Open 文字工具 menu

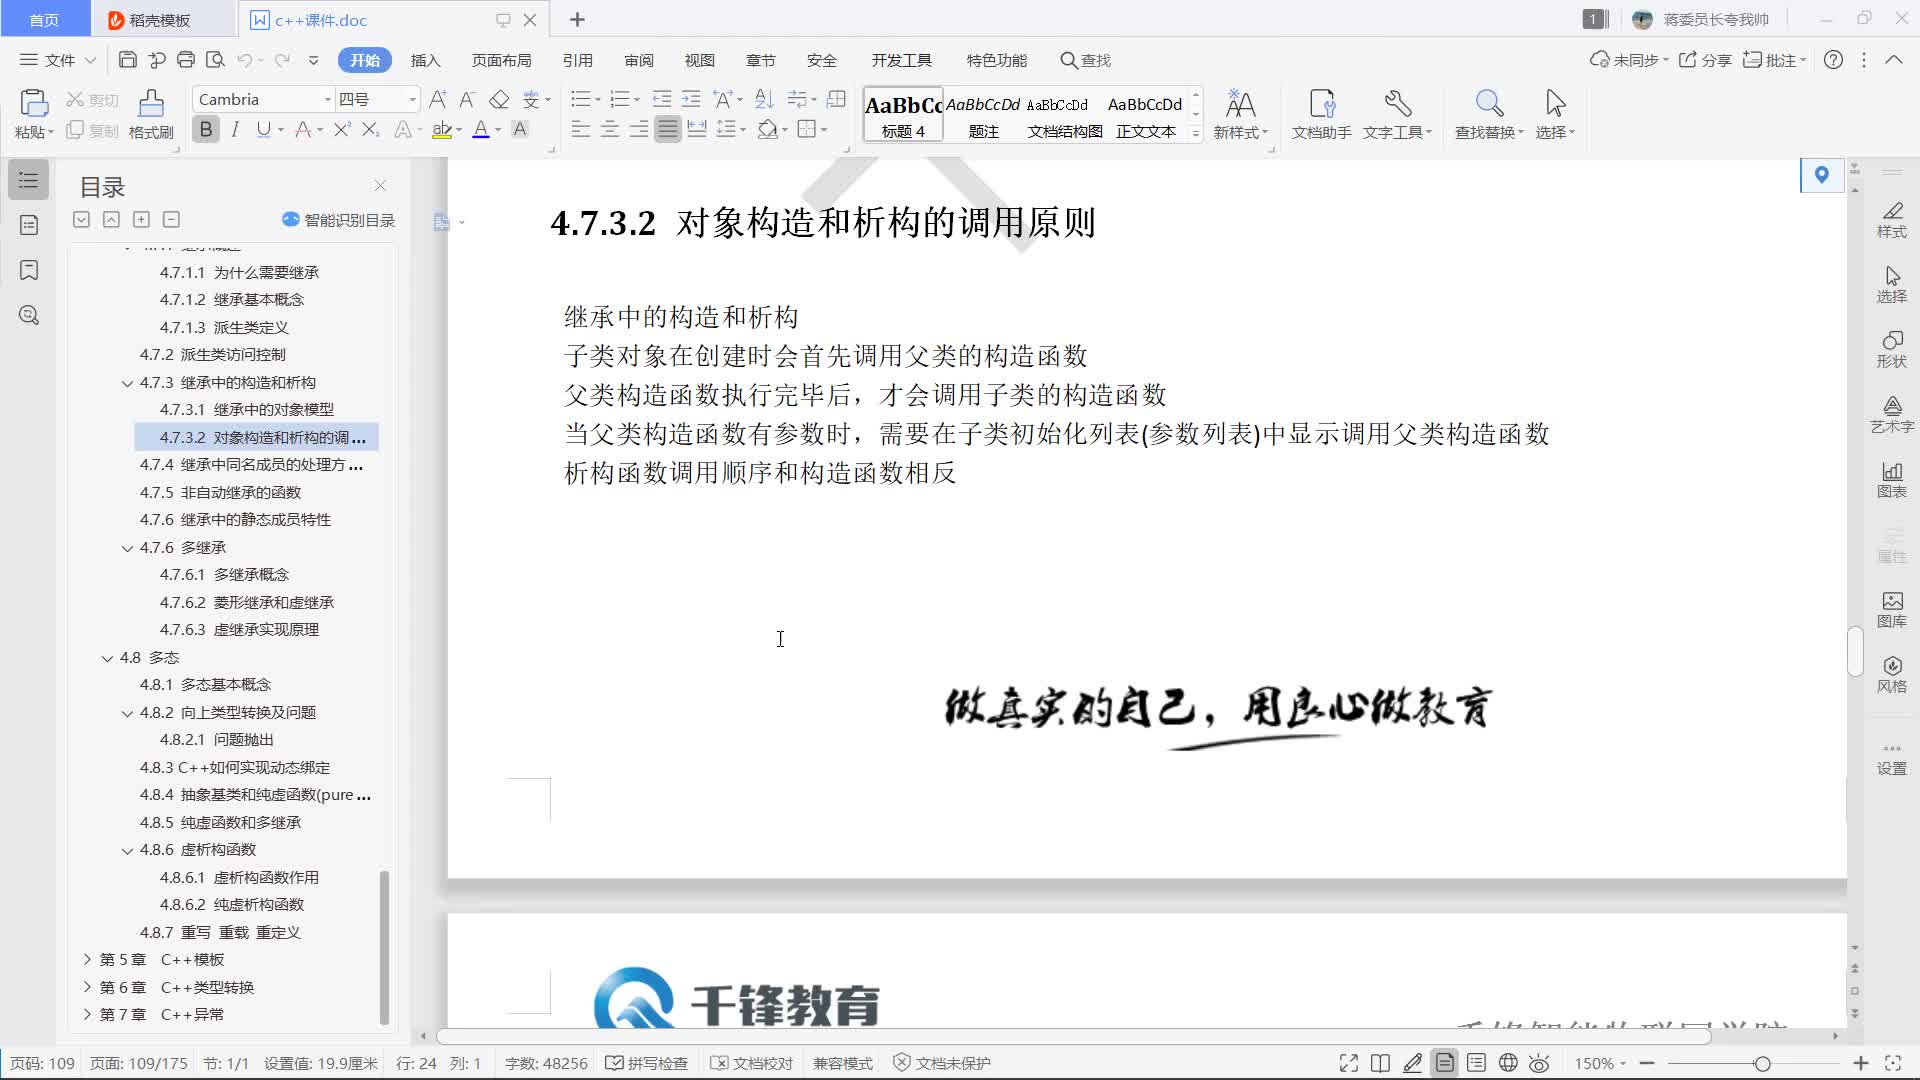click(1397, 115)
